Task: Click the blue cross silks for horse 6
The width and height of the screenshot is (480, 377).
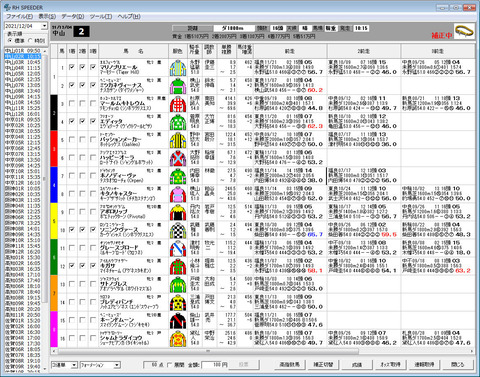Action: point(178,158)
